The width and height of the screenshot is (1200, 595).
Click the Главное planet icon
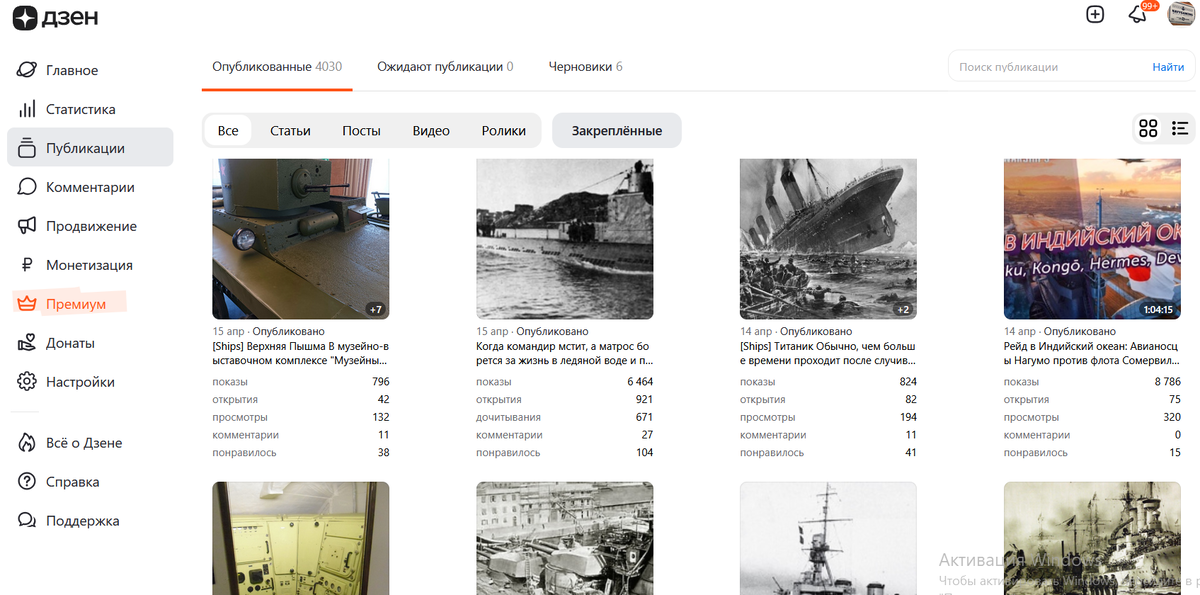point(27,70)
